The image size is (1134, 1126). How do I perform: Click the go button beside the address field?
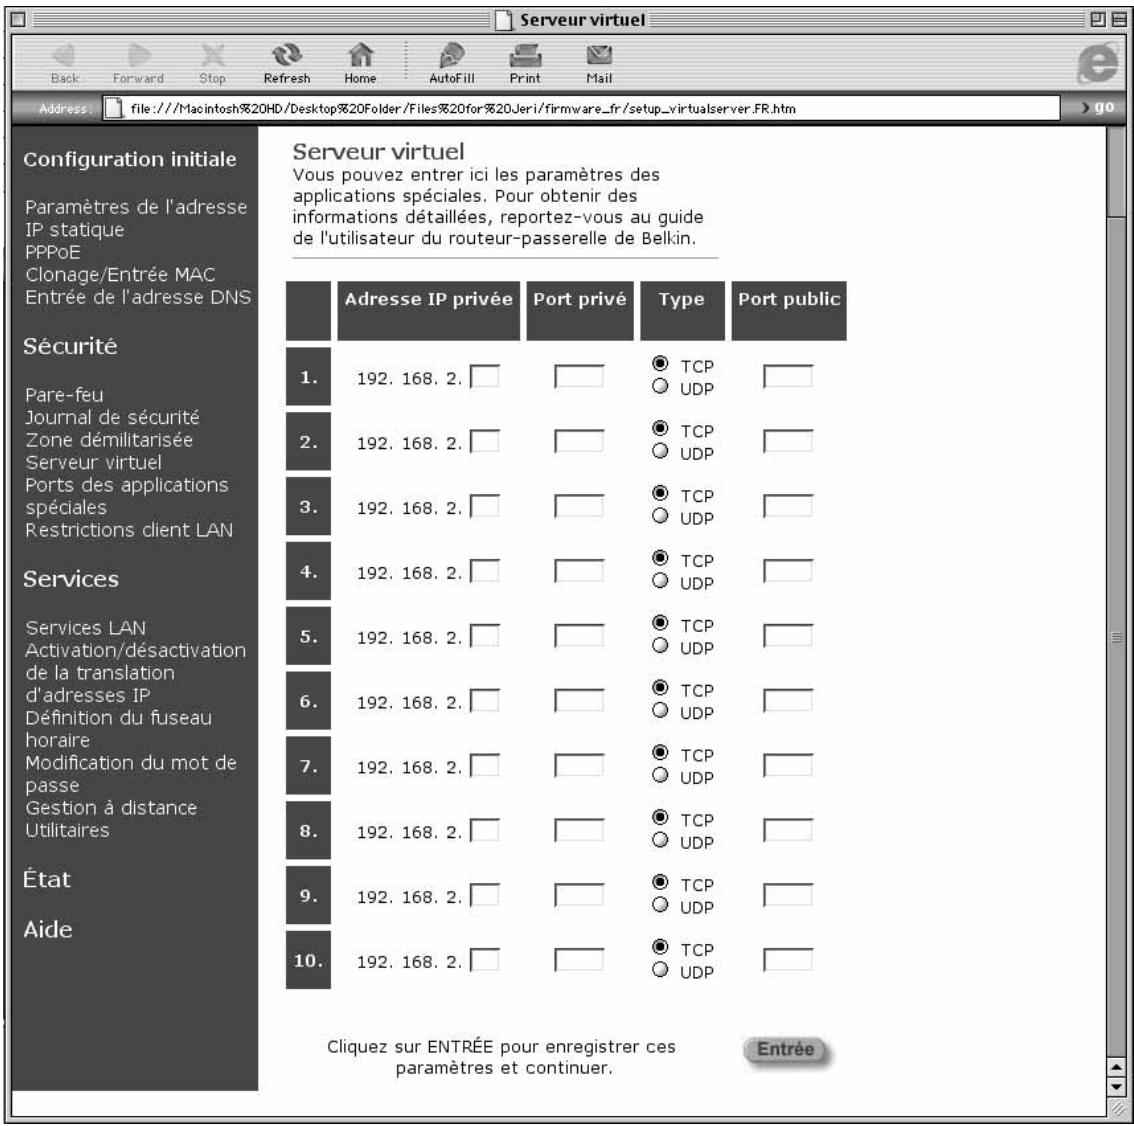pyautogui.click(x=1098, y=107)
